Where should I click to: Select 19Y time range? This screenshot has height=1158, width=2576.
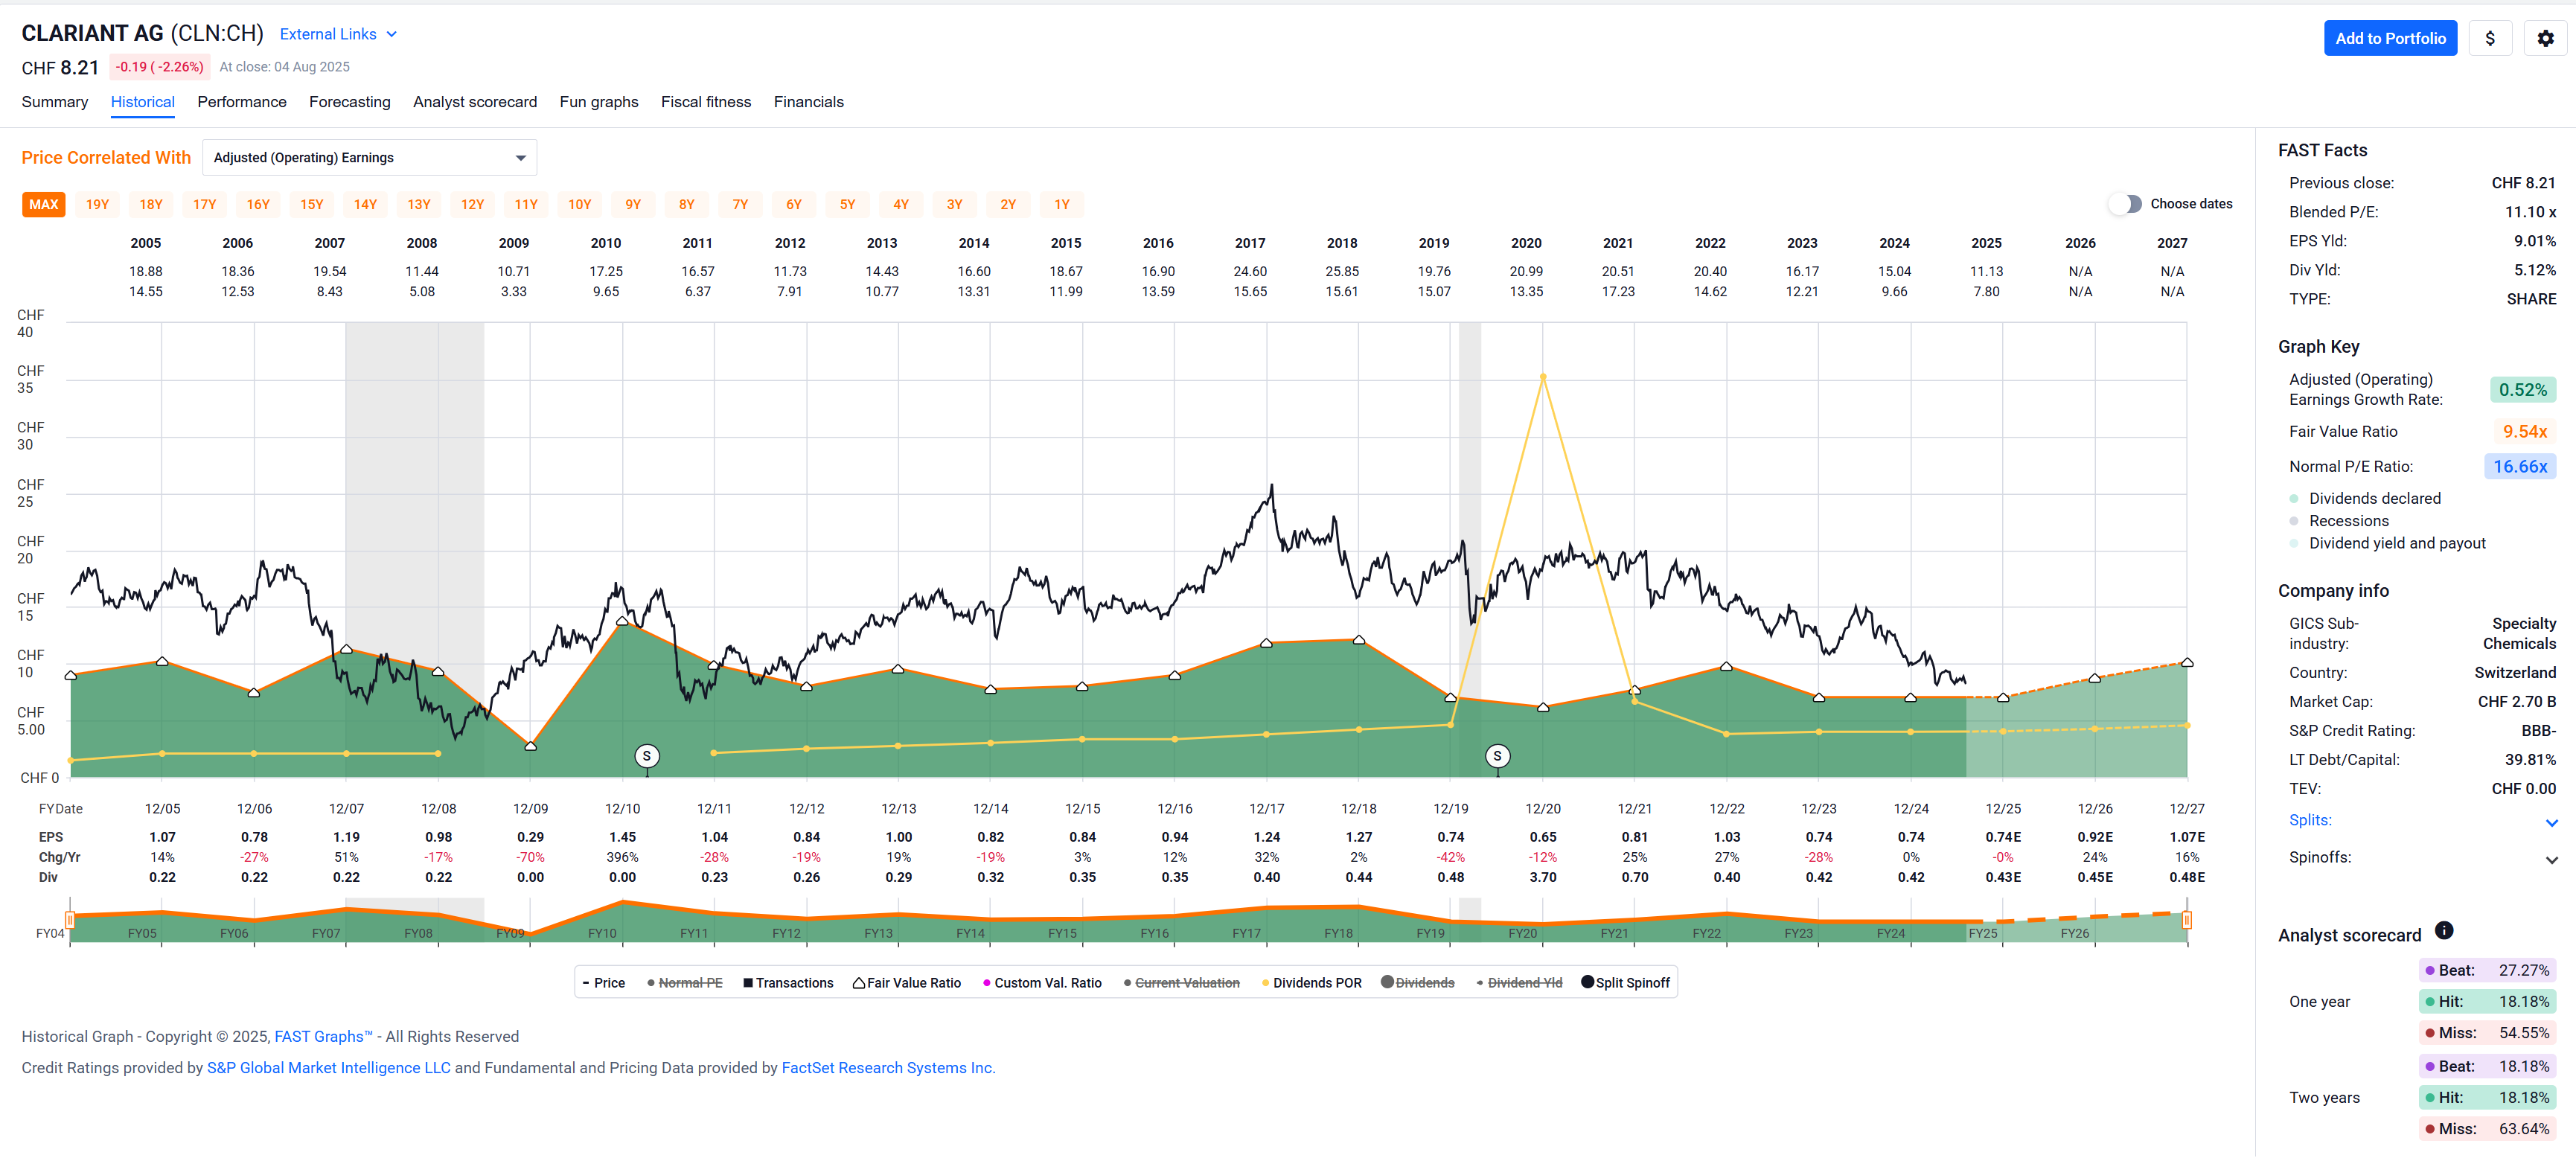tap(97, 205)
